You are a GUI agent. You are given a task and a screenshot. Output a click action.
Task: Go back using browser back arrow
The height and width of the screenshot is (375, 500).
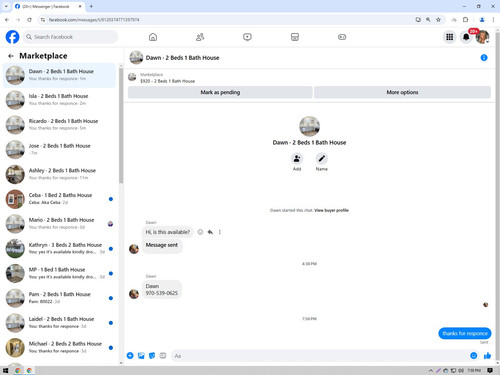click(x=7, y=20)
